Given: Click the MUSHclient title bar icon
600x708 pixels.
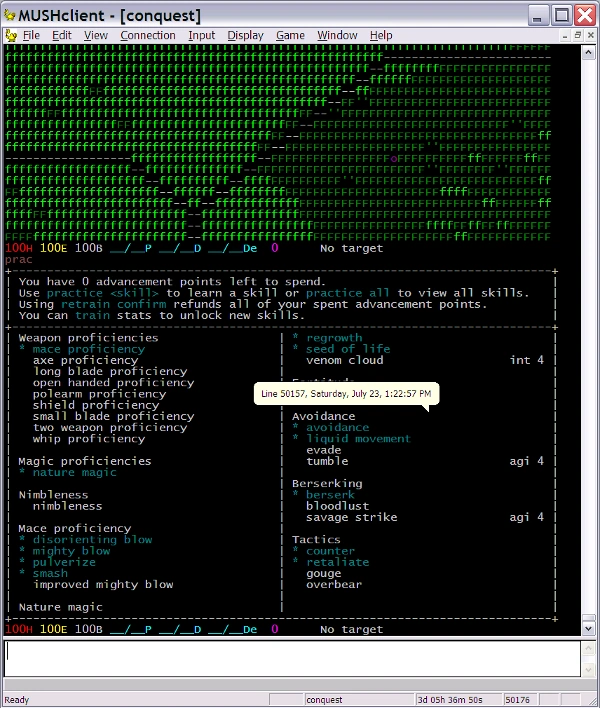Looking at the screenshot, I should [x=9, y=15].
